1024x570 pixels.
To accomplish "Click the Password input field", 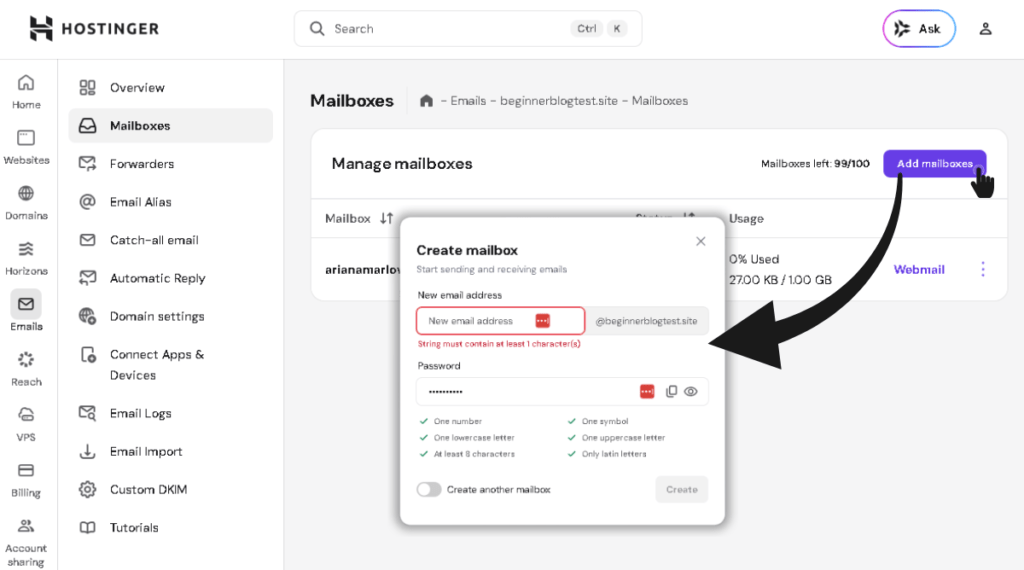I will point(562,392).
